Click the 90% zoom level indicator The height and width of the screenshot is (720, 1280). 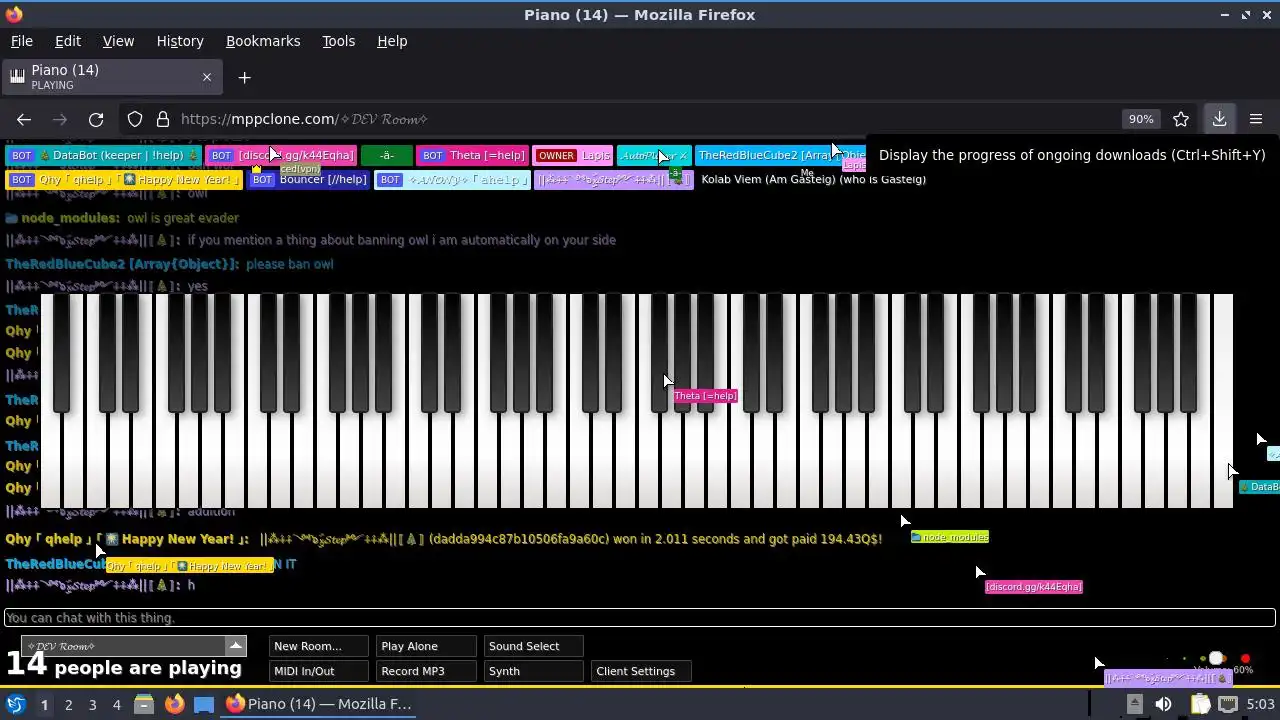1141,119
